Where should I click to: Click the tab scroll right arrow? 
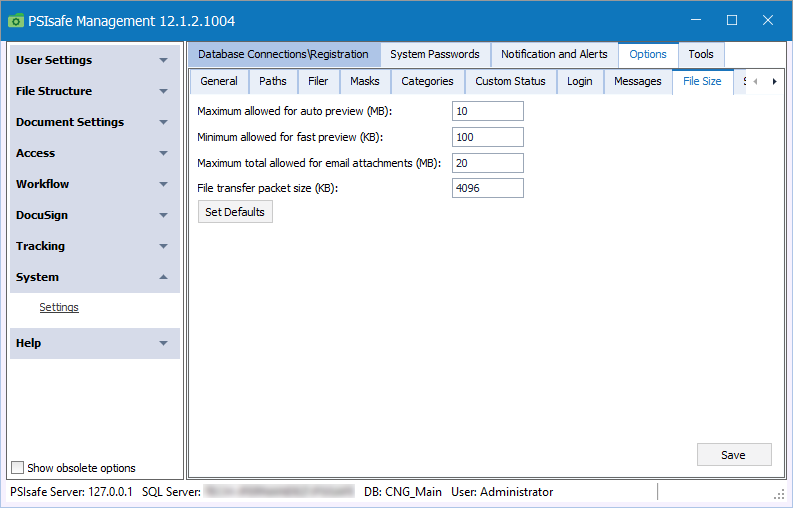click(774, 81)
